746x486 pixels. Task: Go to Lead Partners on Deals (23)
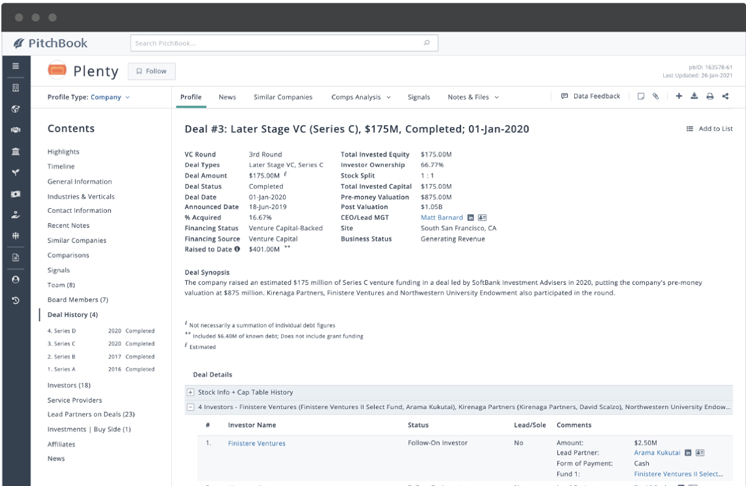point(91,415)
